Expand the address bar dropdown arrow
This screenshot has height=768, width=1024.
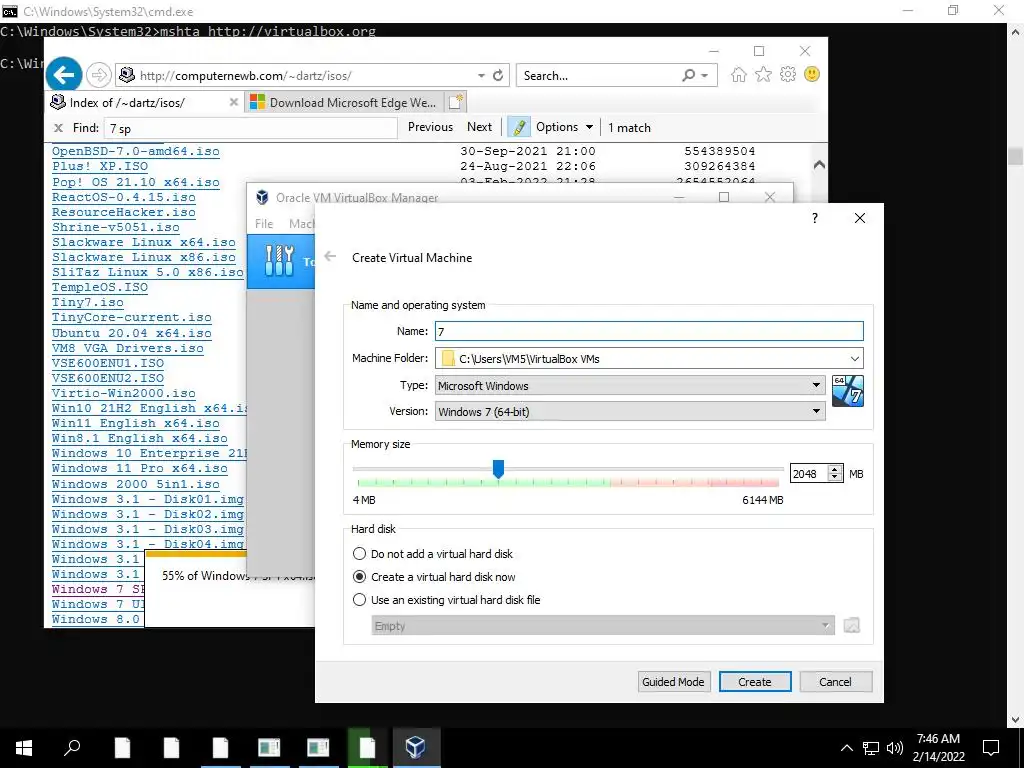pyautogui.click(x=481, y=76)
